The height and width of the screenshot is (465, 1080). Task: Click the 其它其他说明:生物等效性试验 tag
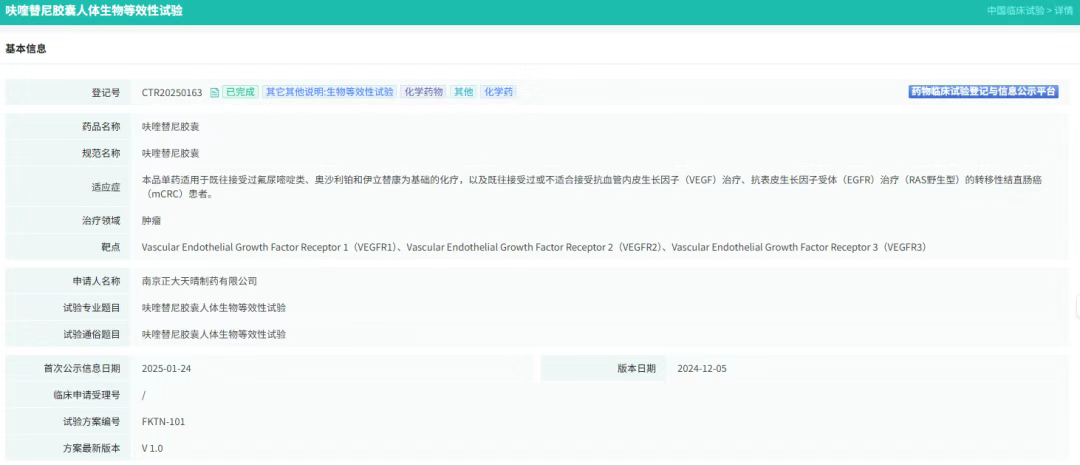point(329,92)
